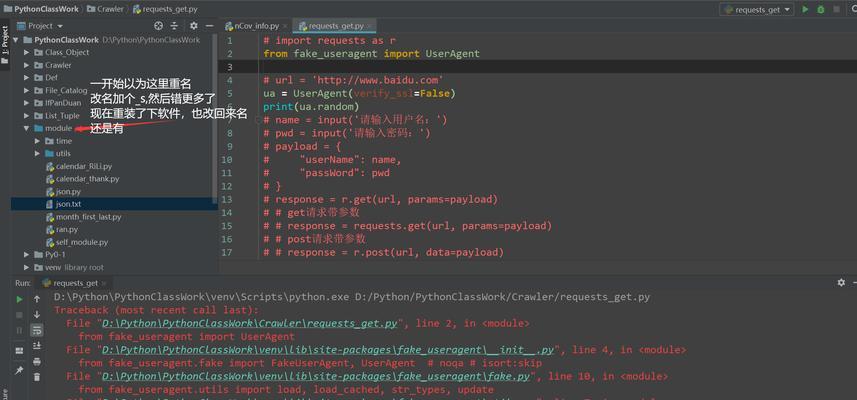Image resolution: width=857 pixels, height=400 pixels.
Task: Collapse all nodes in the Project panel
Action: pyautogui.click(x=174, y=26)
